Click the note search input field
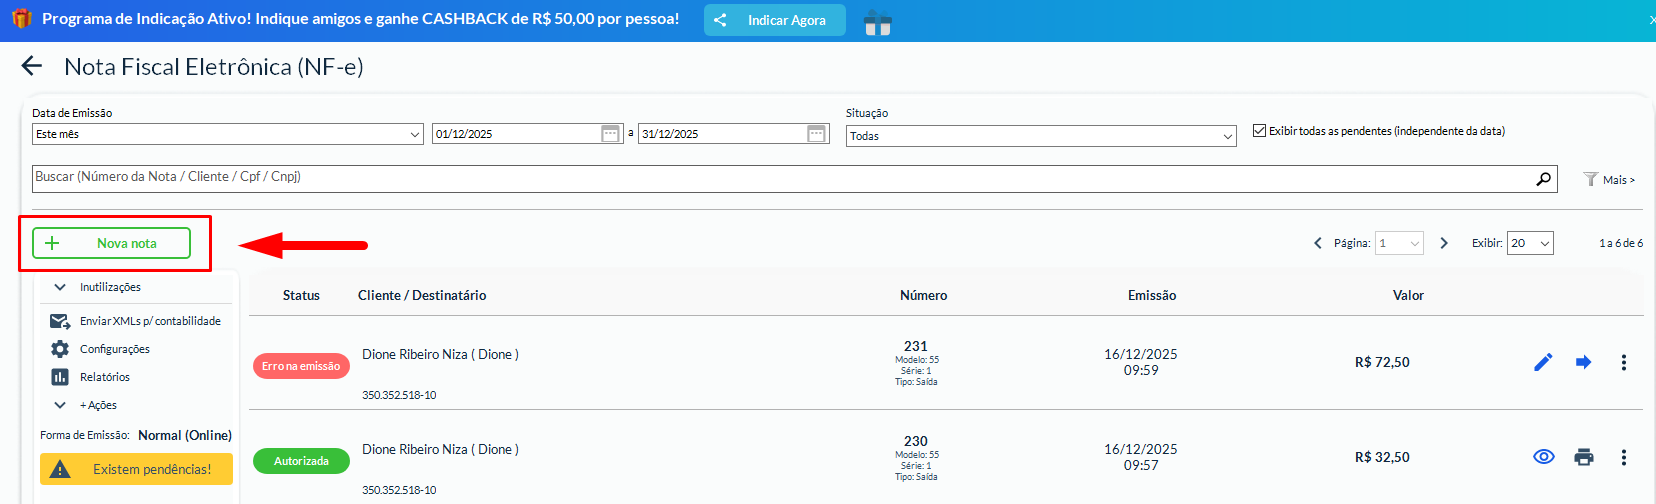This screenshot has height=504, width=1656. coord(780,178)
